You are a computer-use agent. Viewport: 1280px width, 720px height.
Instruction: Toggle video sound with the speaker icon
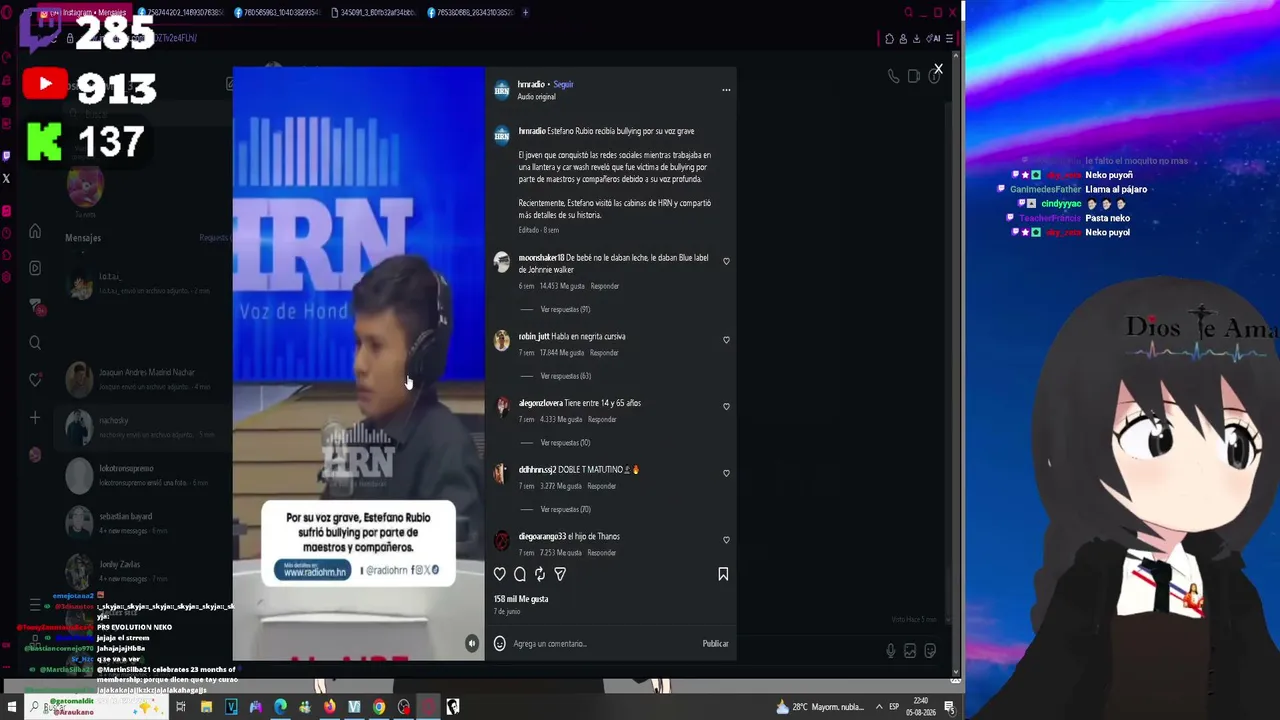pyautogui.click(x=472, y=643)
